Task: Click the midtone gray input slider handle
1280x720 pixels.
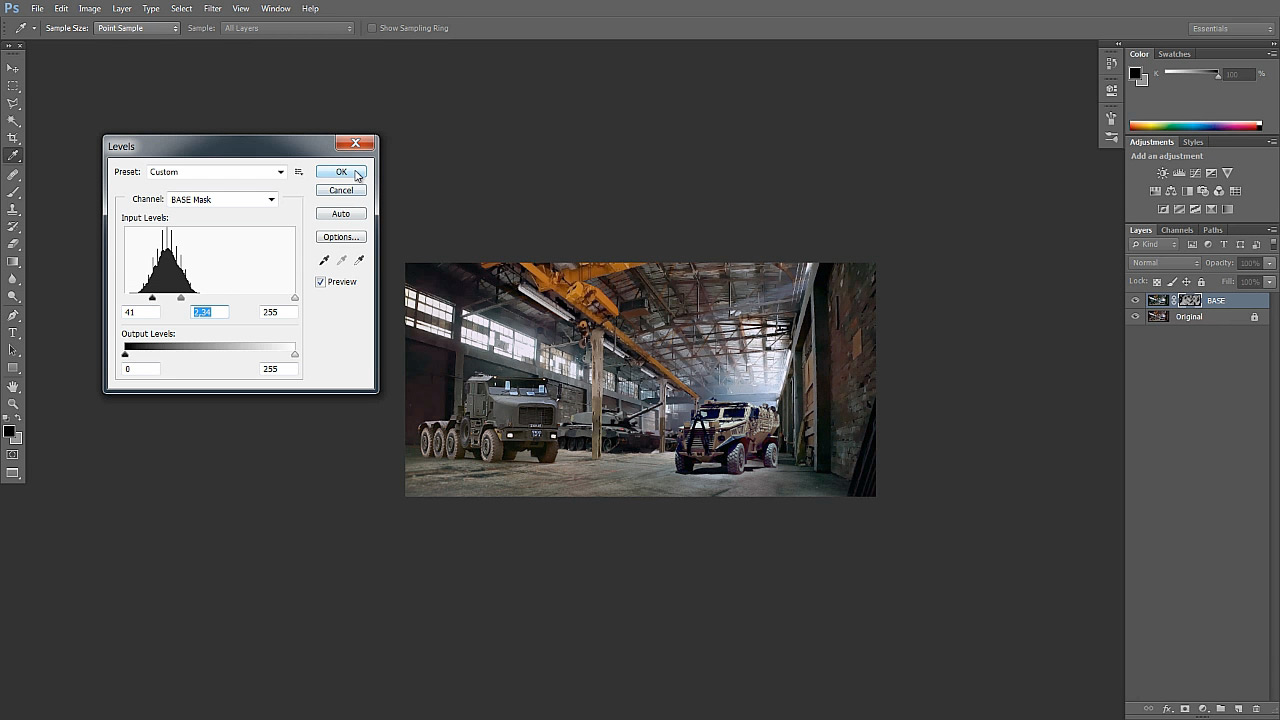Action: 181,298
